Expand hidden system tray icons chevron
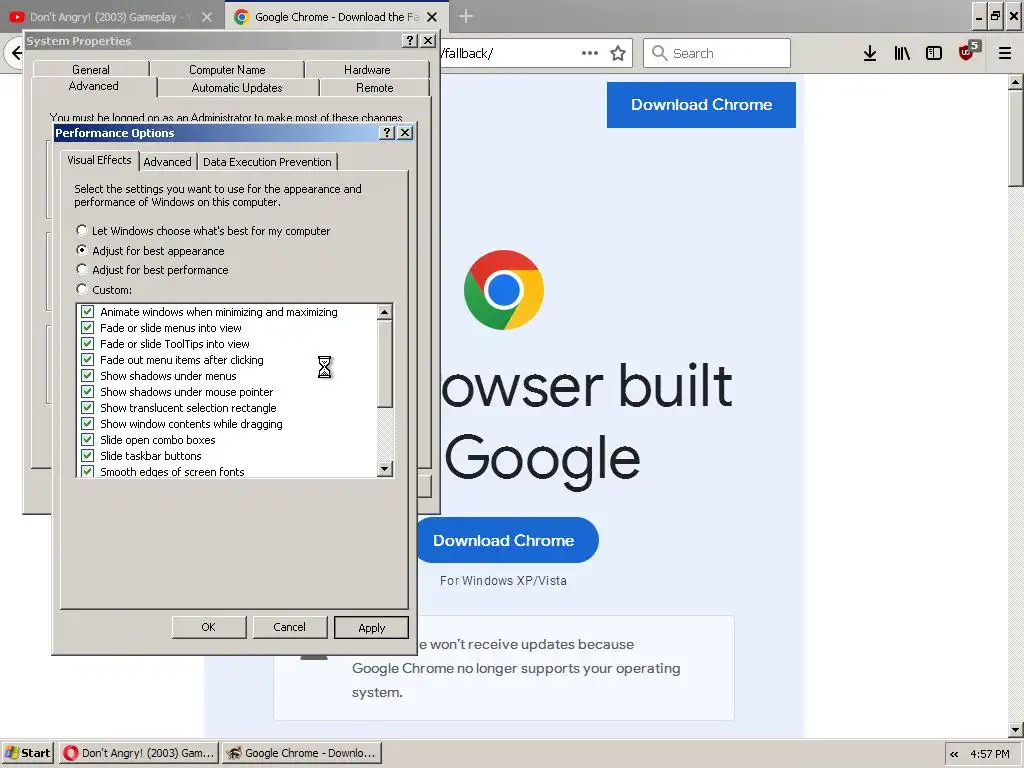Screen dimensions: 1024x768 tap(954, 754)
